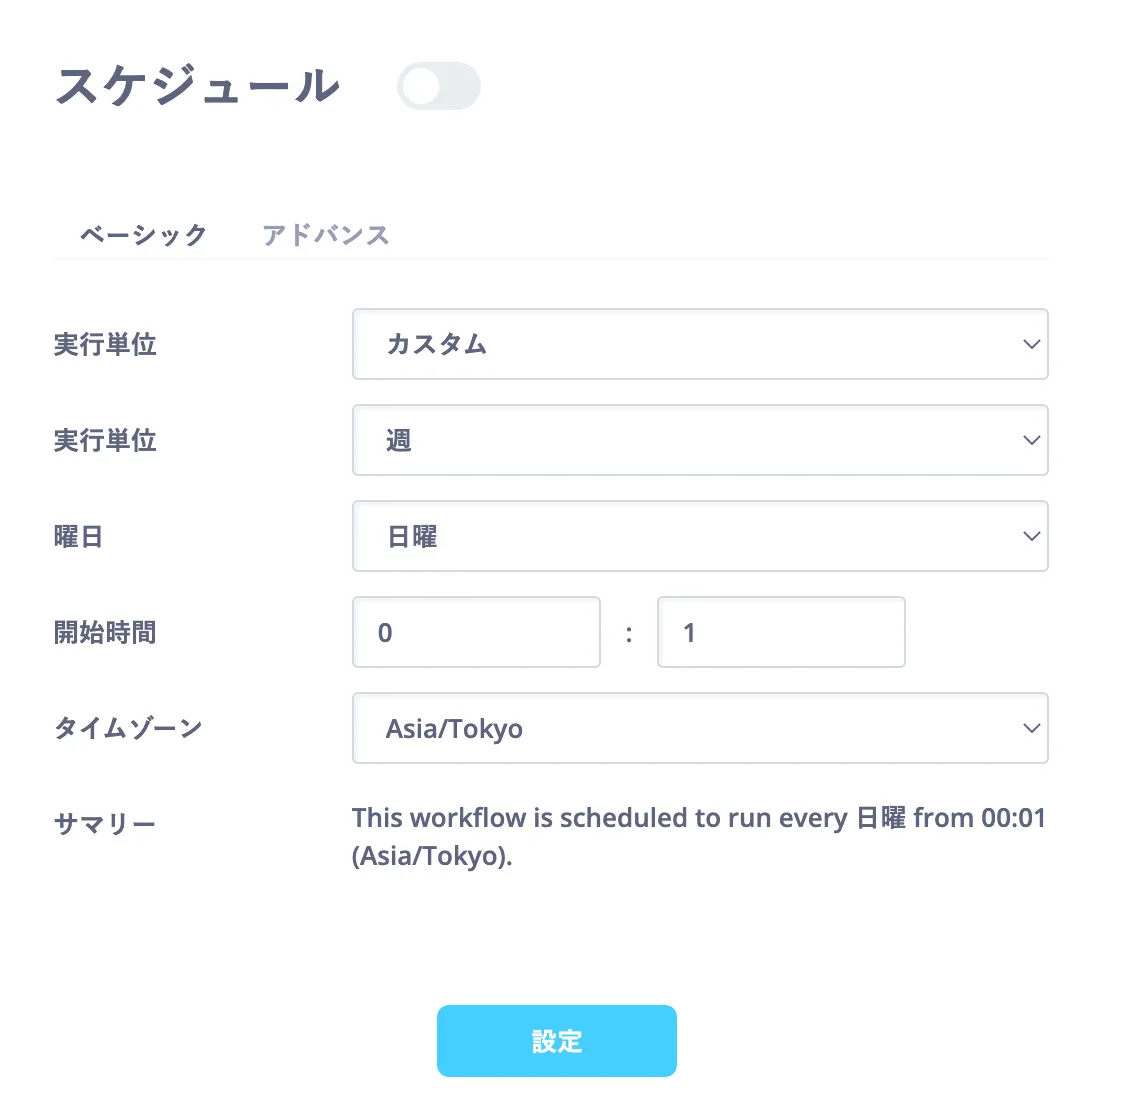Open the カスタム execution unit dropdown
1134x1094 pixels.
[699, 344]
